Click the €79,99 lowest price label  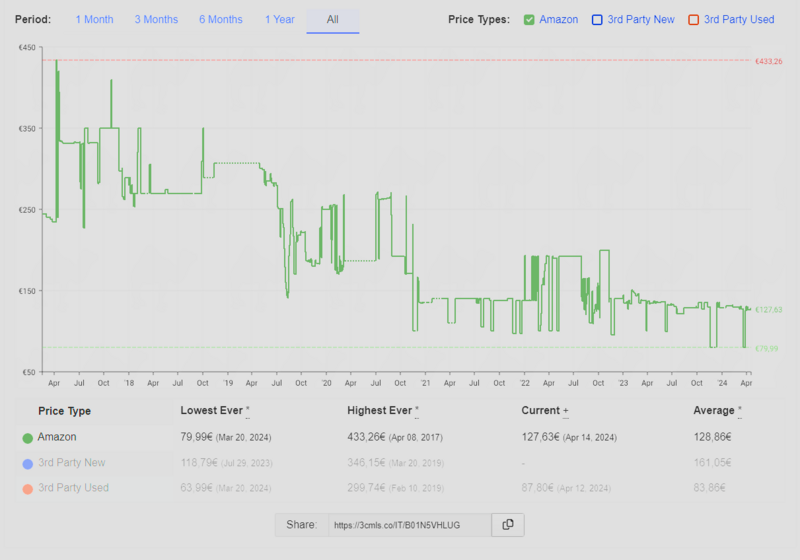tap(766, 349)
